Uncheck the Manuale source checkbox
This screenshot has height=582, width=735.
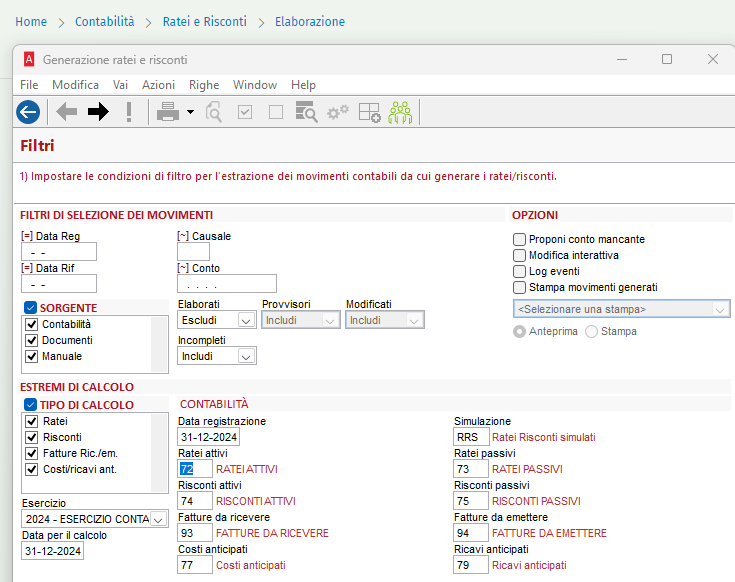[31, 356]
